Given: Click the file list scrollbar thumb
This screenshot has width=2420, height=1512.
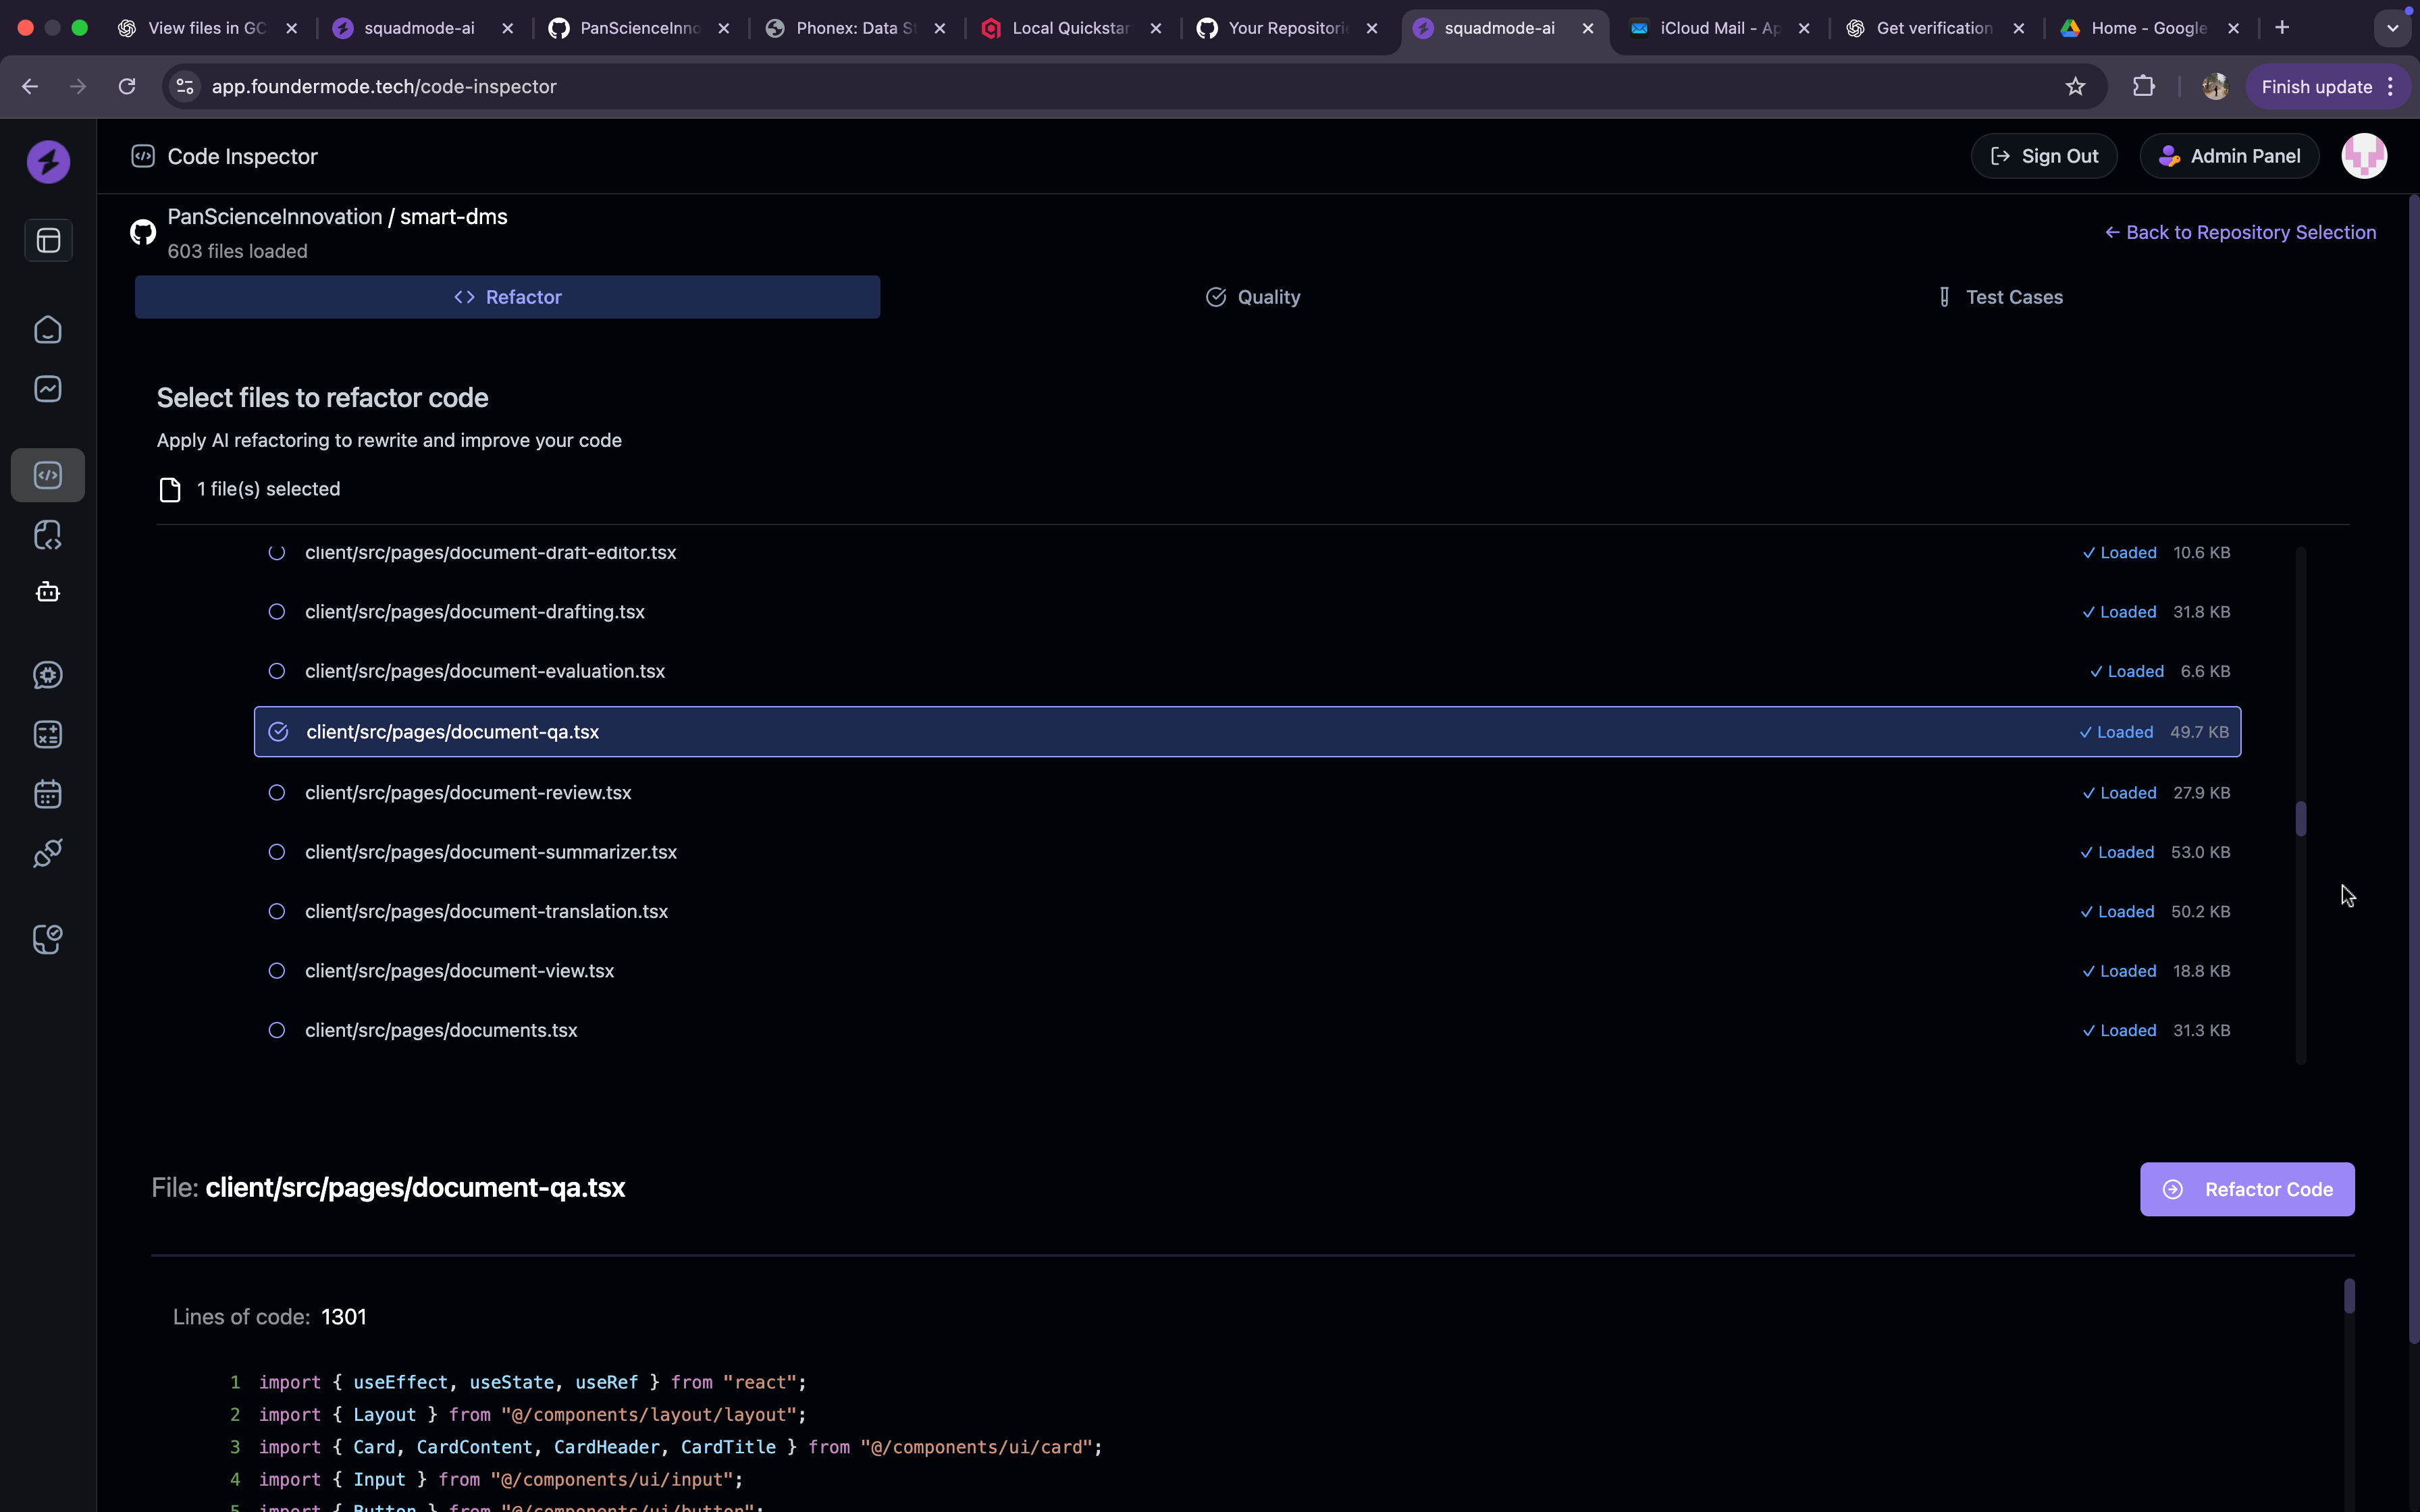Looking at the screenshot, I should [x=2300, y=819].
